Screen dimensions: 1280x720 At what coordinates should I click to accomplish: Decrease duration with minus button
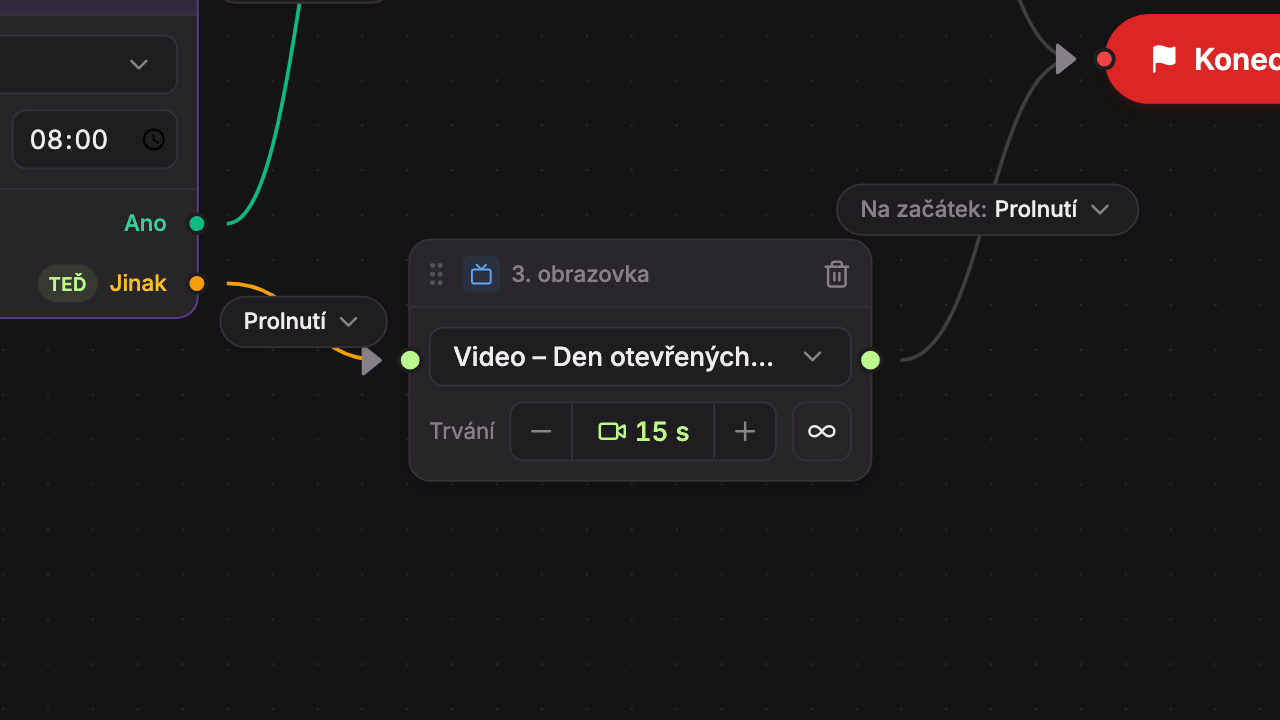pyautogui.click(x=541, y=431)
